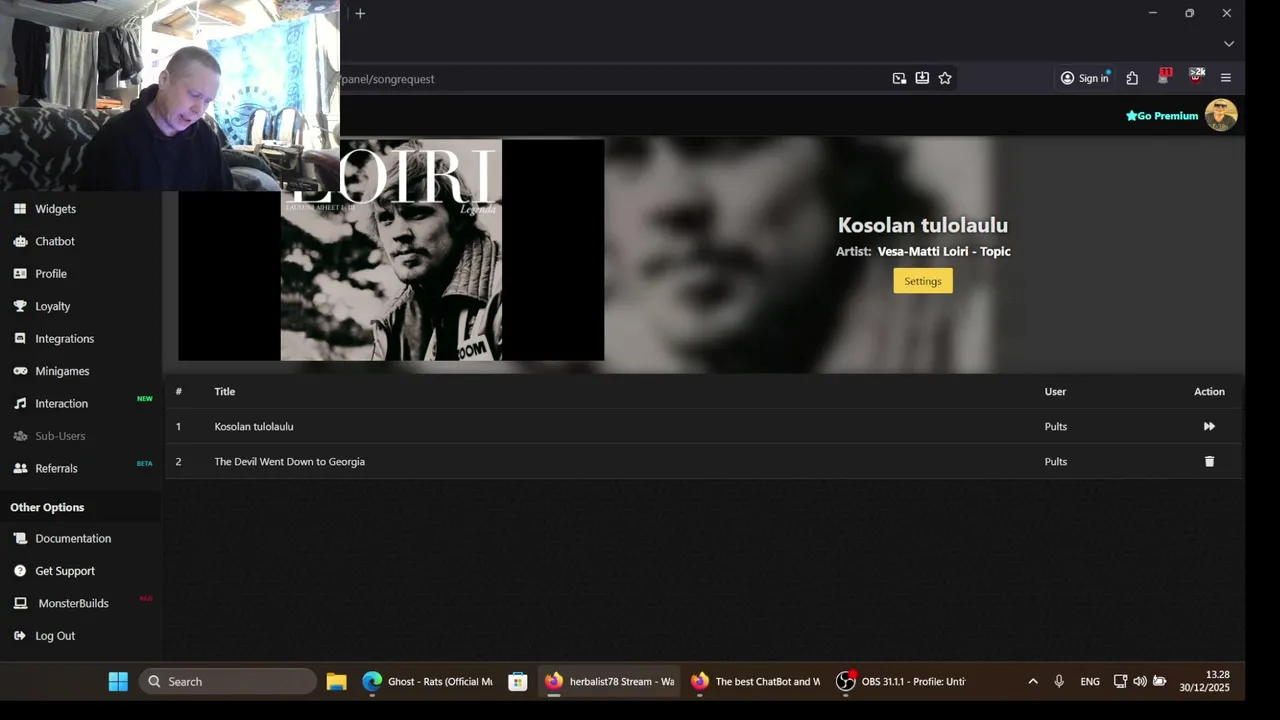The height and width of the screenshot is (720, 1280).
Task: Click the Other Options heading
Action: [47, 507]
